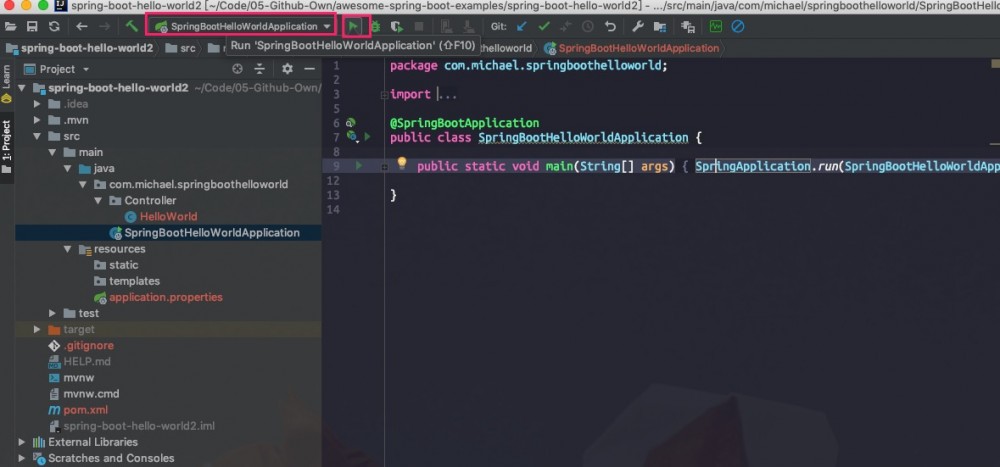Viewport: 1000px width, 467px height.
Task: Navigate Back with the left arrow
Action: [82, 27]
